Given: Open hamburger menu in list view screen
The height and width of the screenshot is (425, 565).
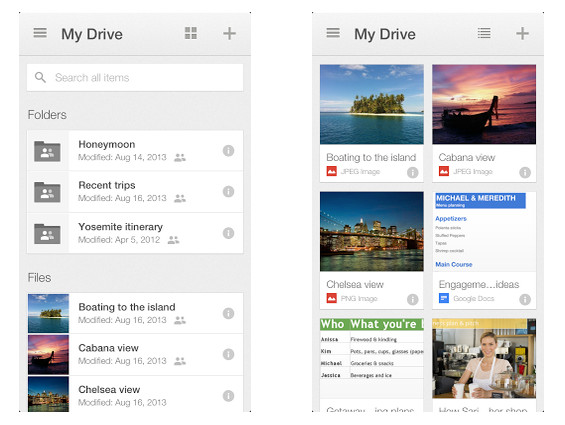Looking at the screenshot, I should (x=40, y=33).
